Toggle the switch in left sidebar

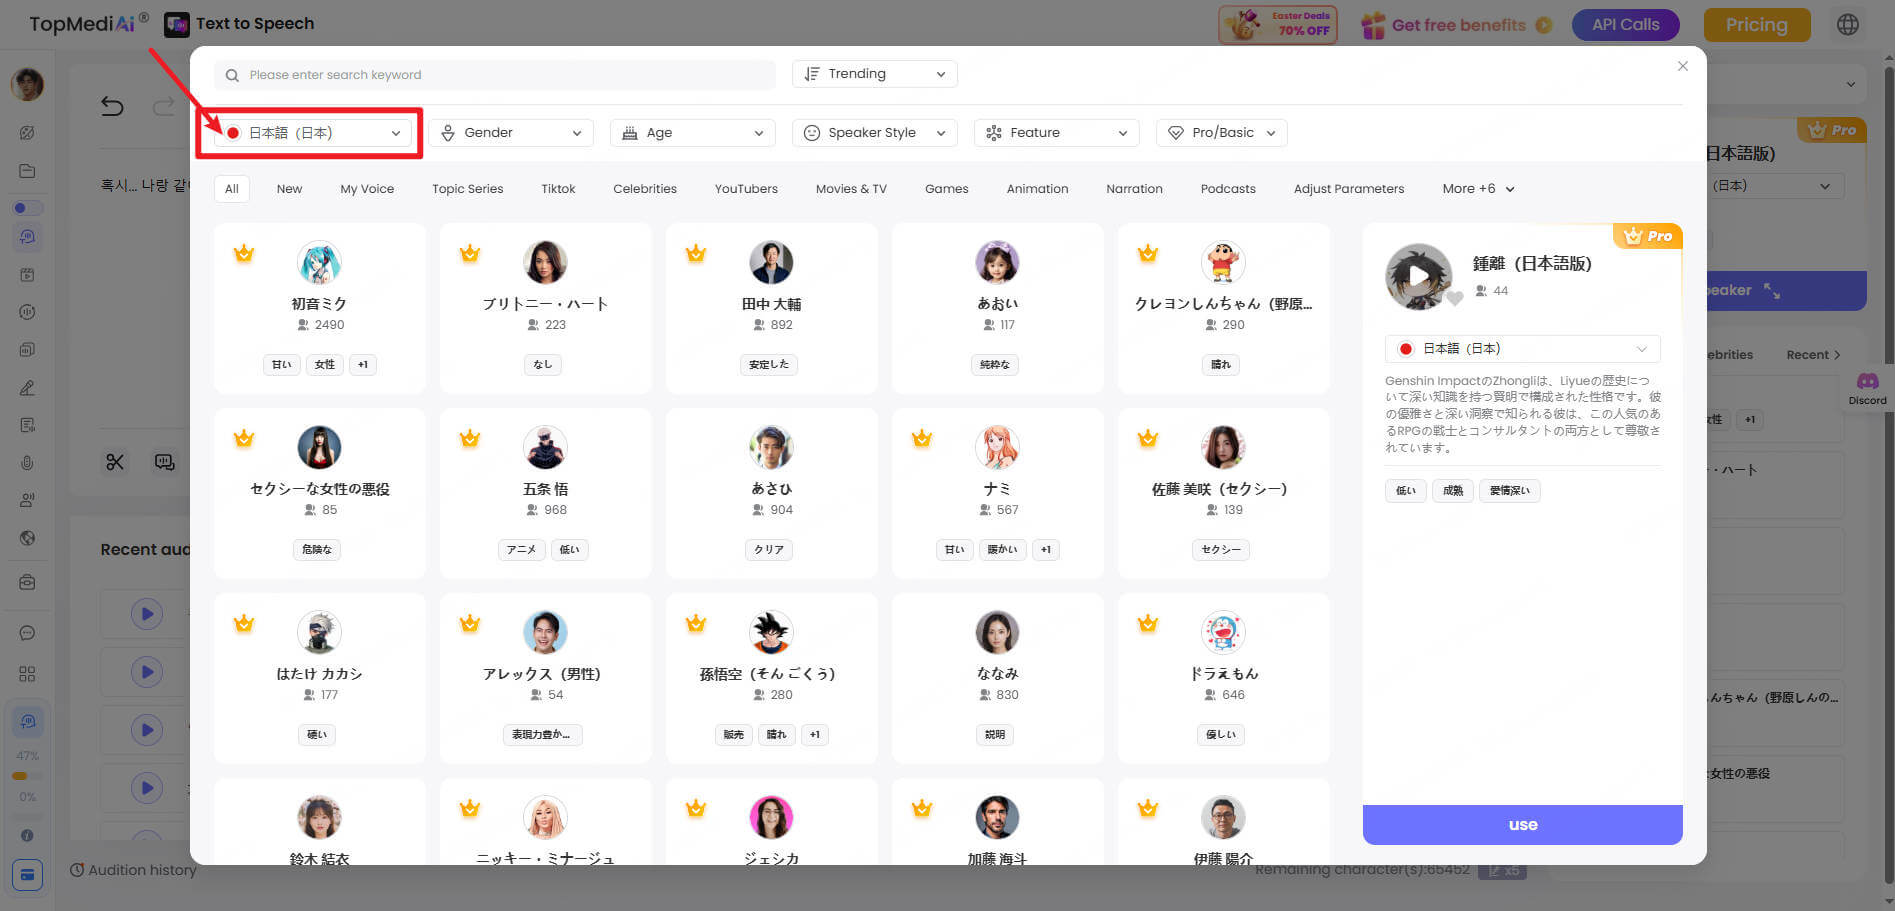(27, 208)
